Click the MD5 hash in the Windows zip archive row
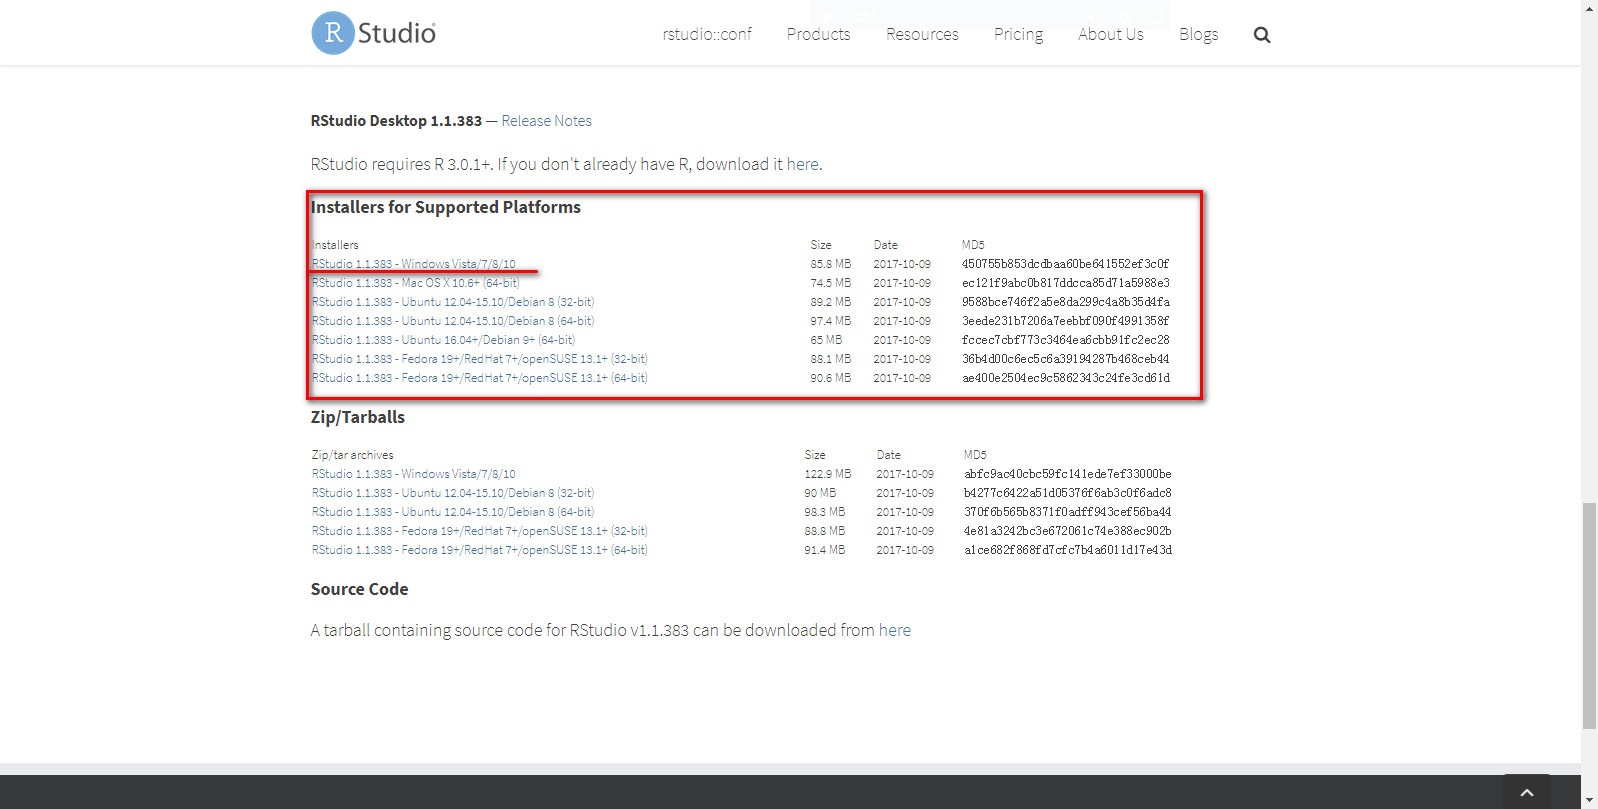1598x809 pixels. click(x=1068, y=474)
